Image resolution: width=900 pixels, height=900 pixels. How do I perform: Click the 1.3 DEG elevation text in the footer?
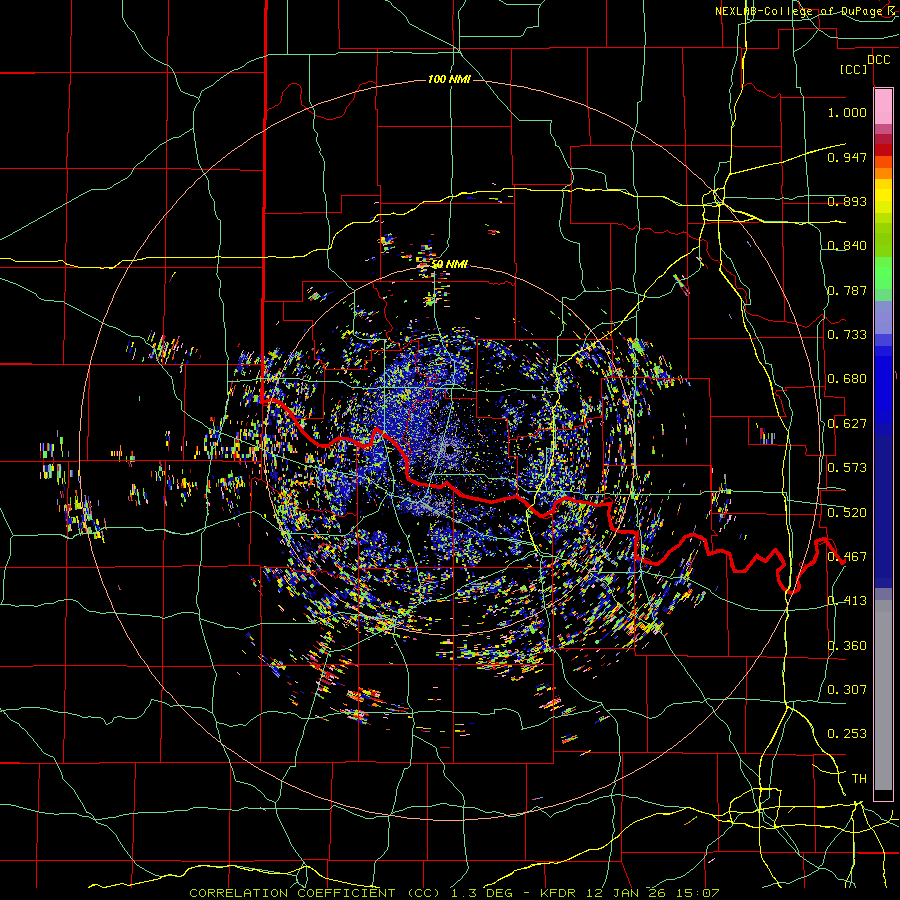tap(480, 893)
